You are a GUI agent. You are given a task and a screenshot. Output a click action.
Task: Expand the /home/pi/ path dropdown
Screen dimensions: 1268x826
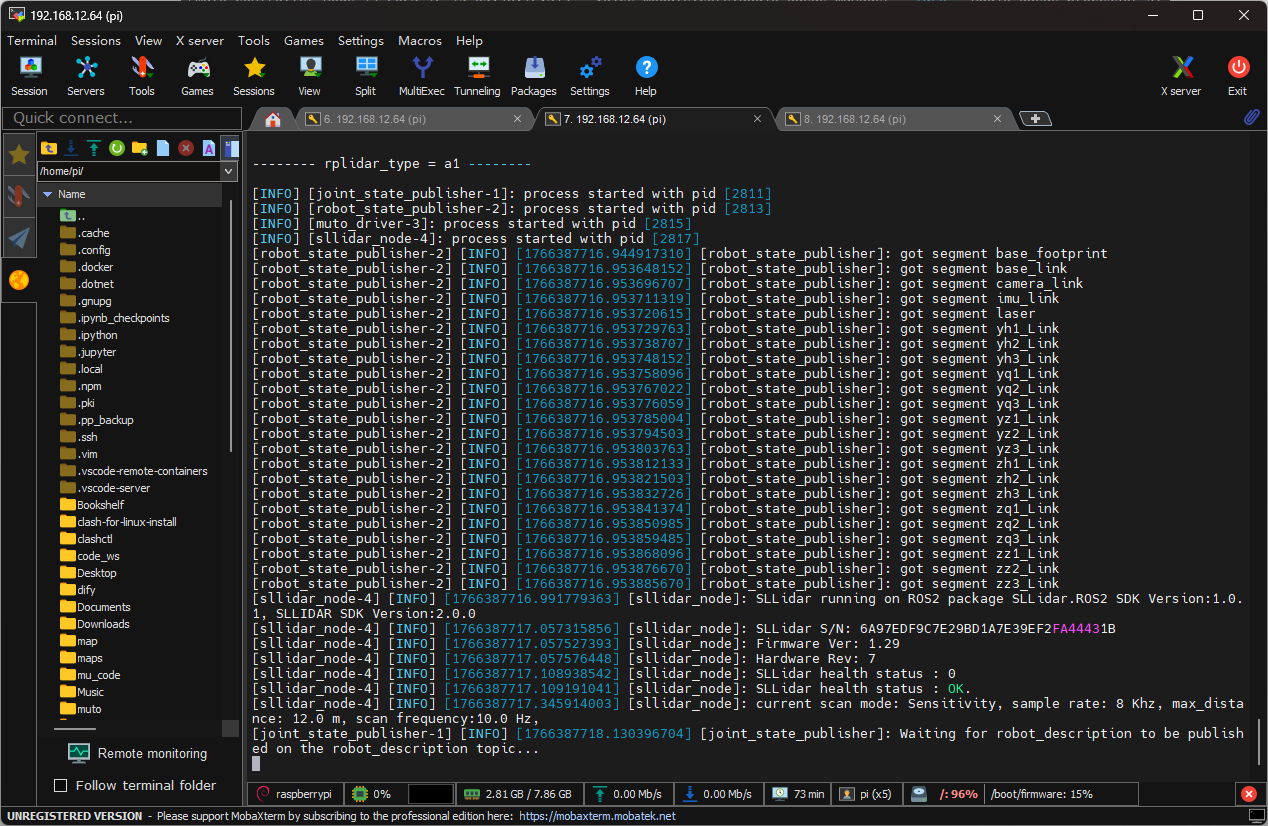coord(227,171)
